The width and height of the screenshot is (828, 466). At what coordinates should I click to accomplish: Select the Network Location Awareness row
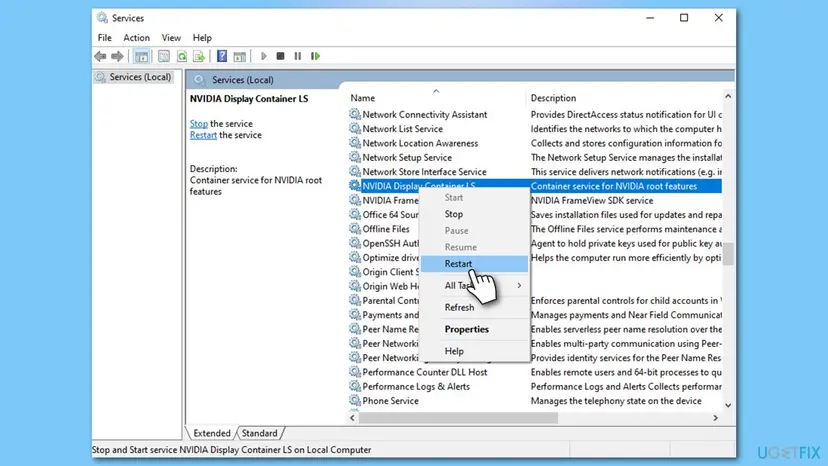pos(535,143)
